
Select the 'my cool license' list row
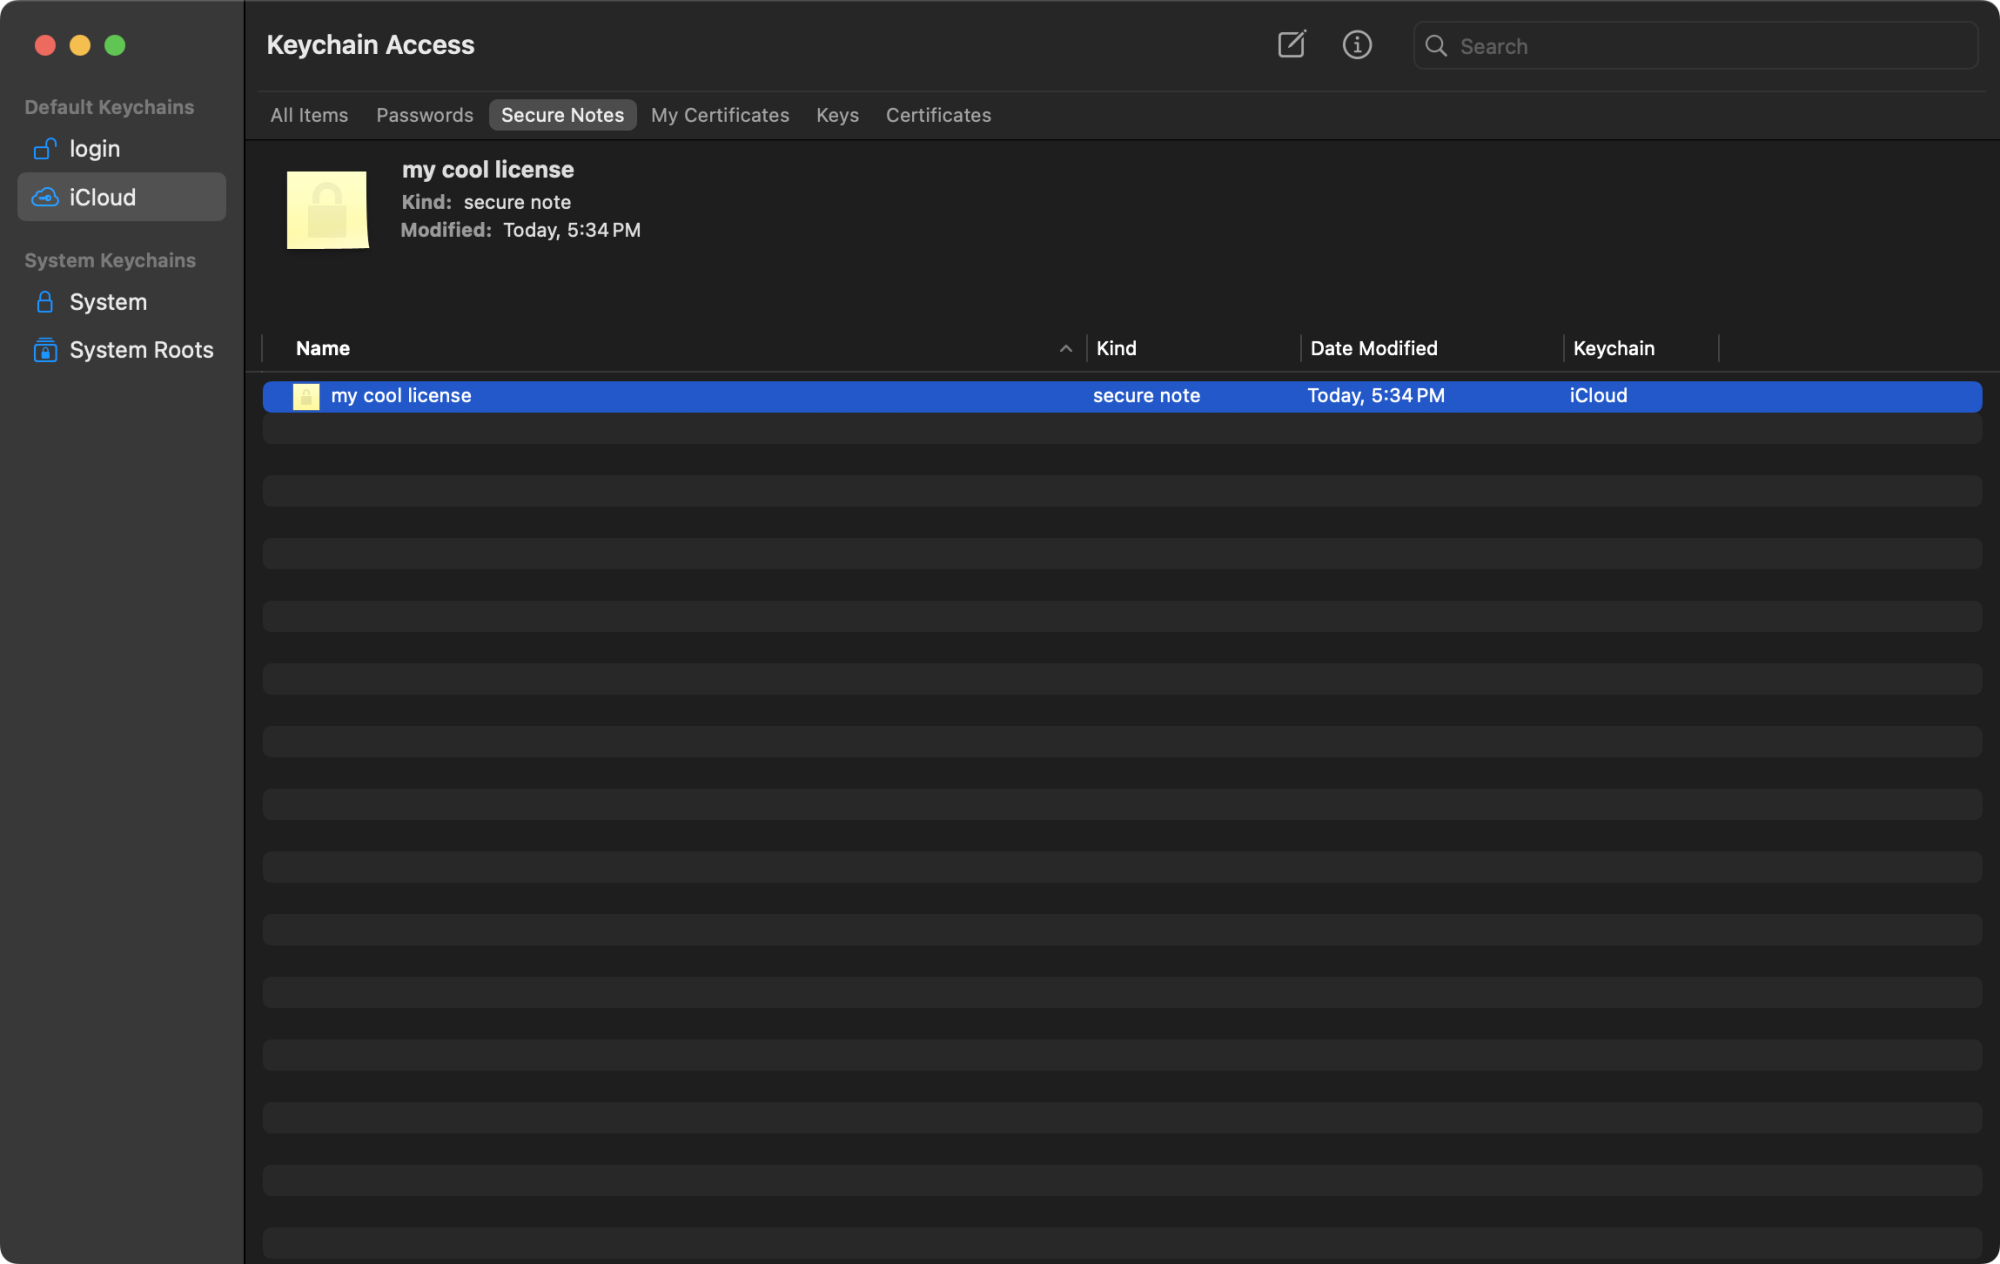pyautogui.click(x=1122, y=396)
